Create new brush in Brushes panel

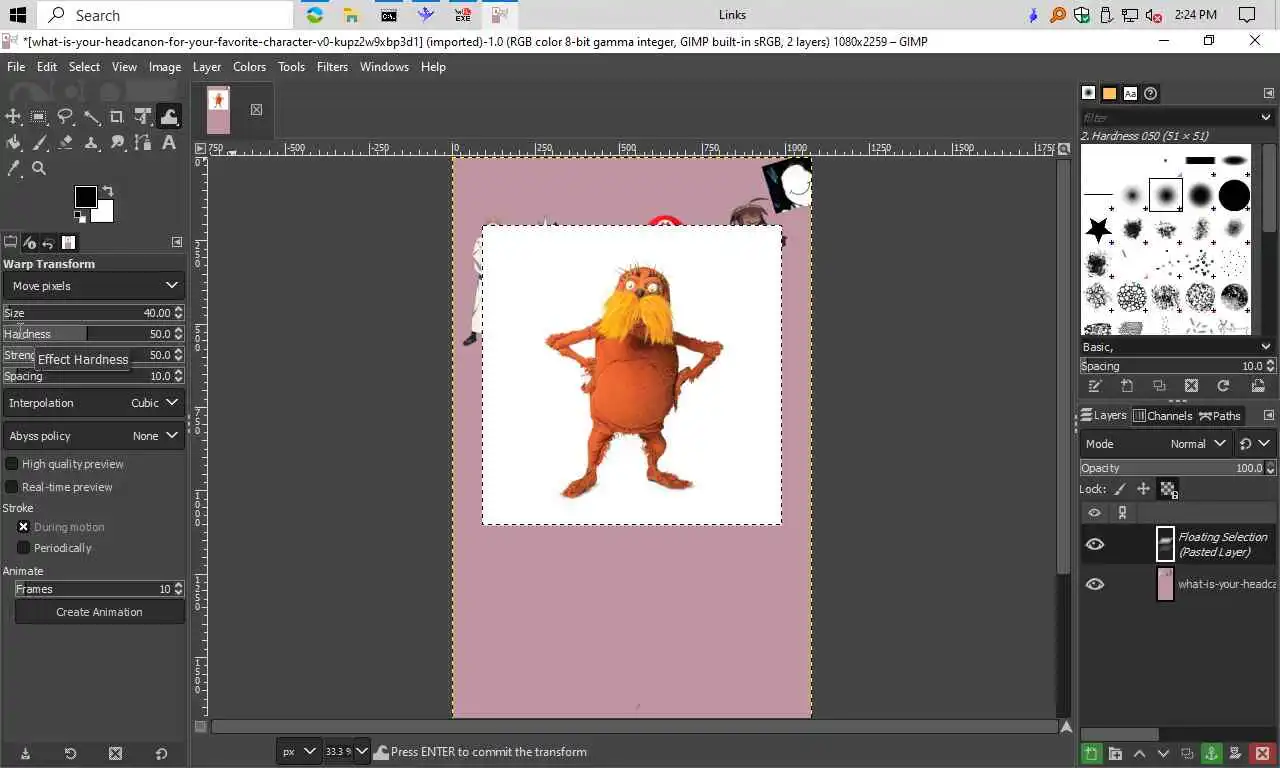[x=1127, y=386]
